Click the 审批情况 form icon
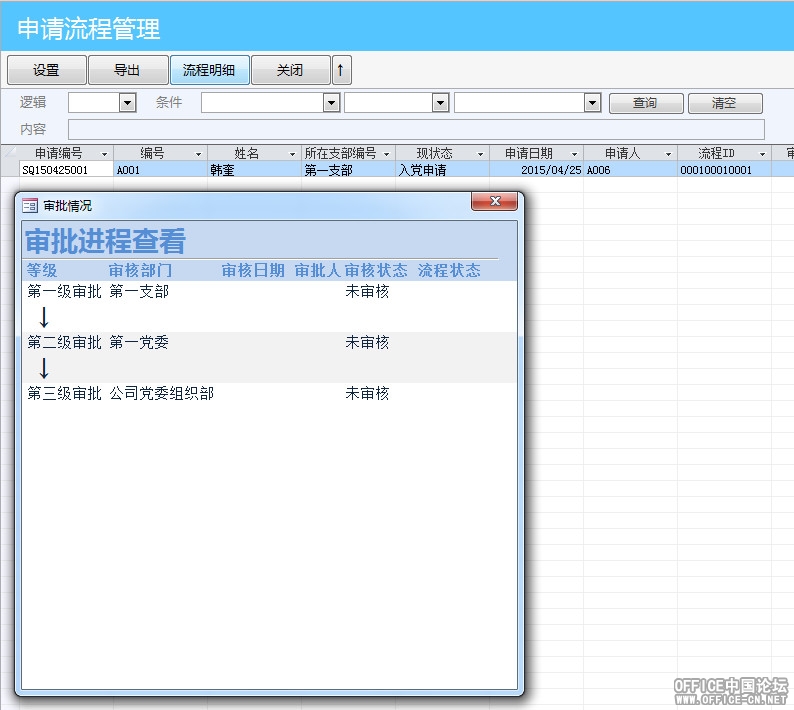Image resolution: width=794 pixels, height=710 pixels. point(30,206)
